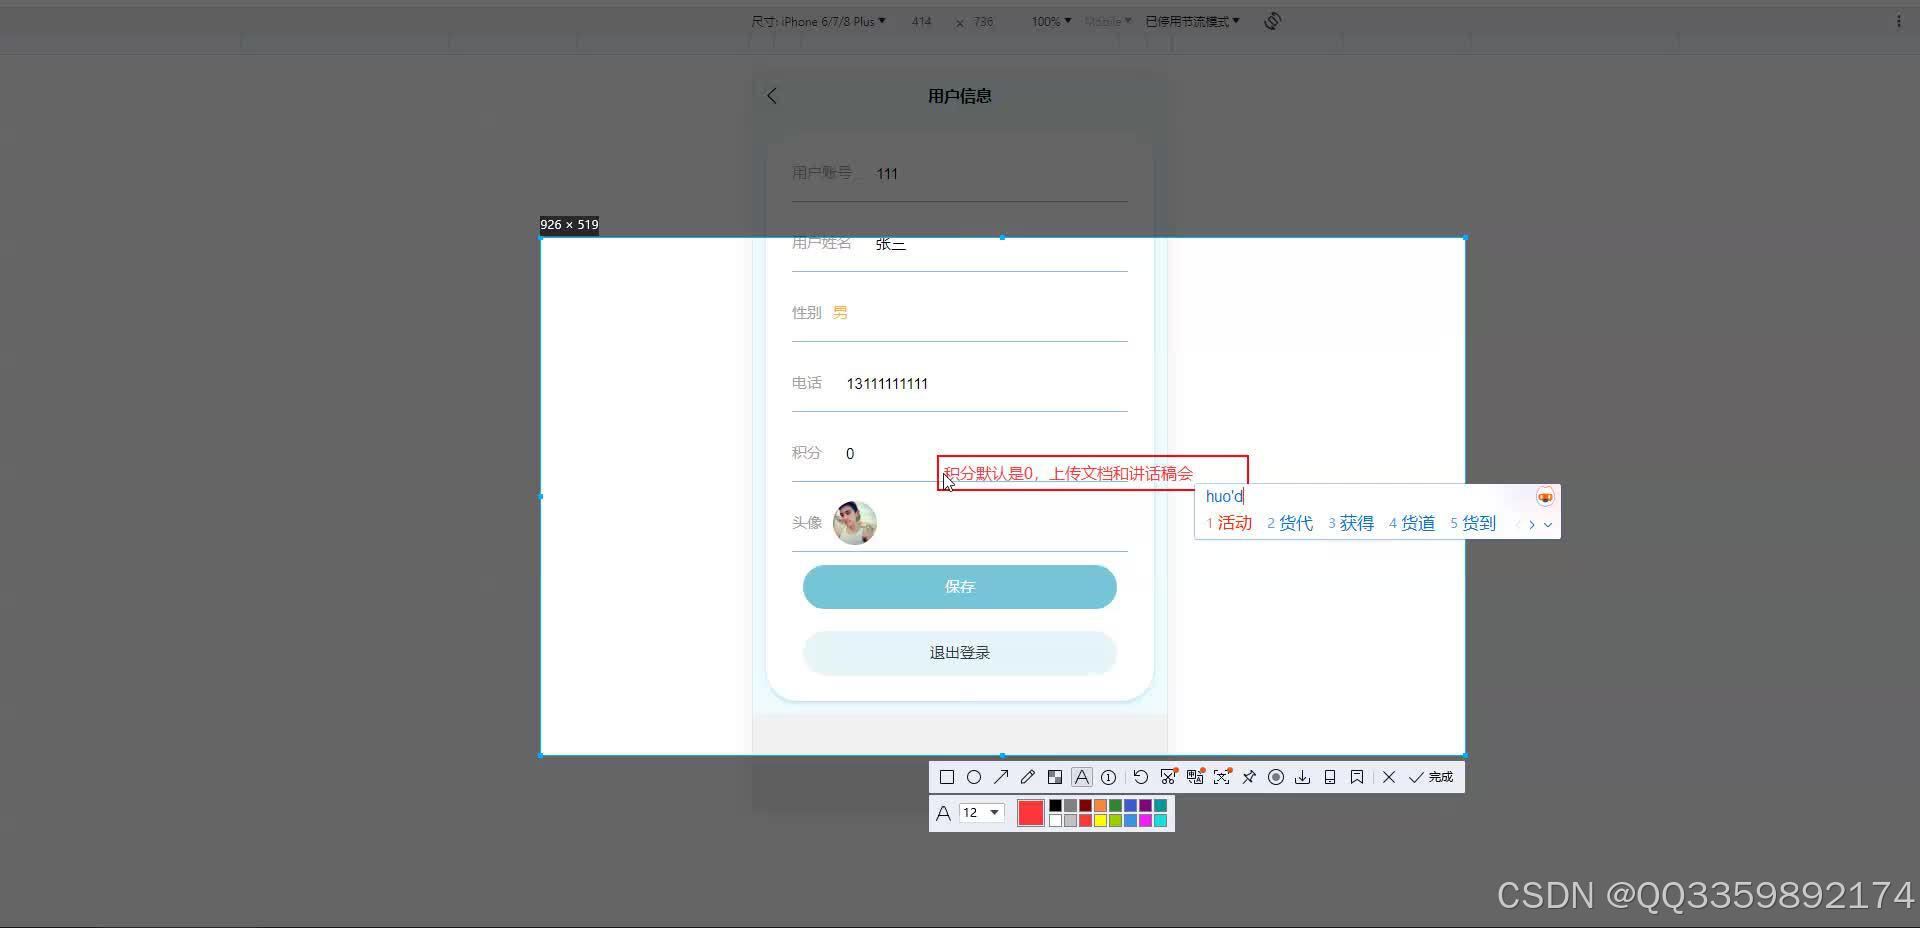Viewport: 1920px width, 928px height.
Task: Pin the screenshot to screen
Action: click(1249, 777)
